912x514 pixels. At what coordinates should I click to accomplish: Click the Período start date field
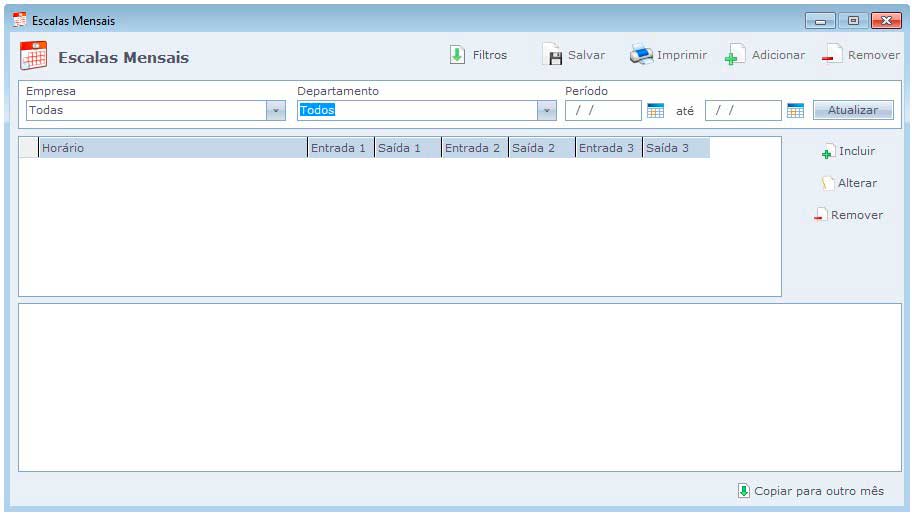[603, 111]
